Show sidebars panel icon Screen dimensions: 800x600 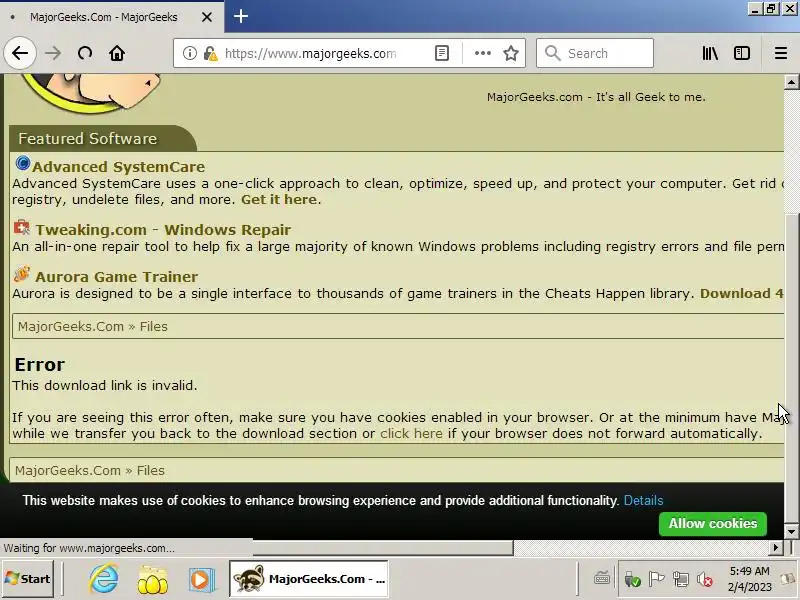[742, 53]
